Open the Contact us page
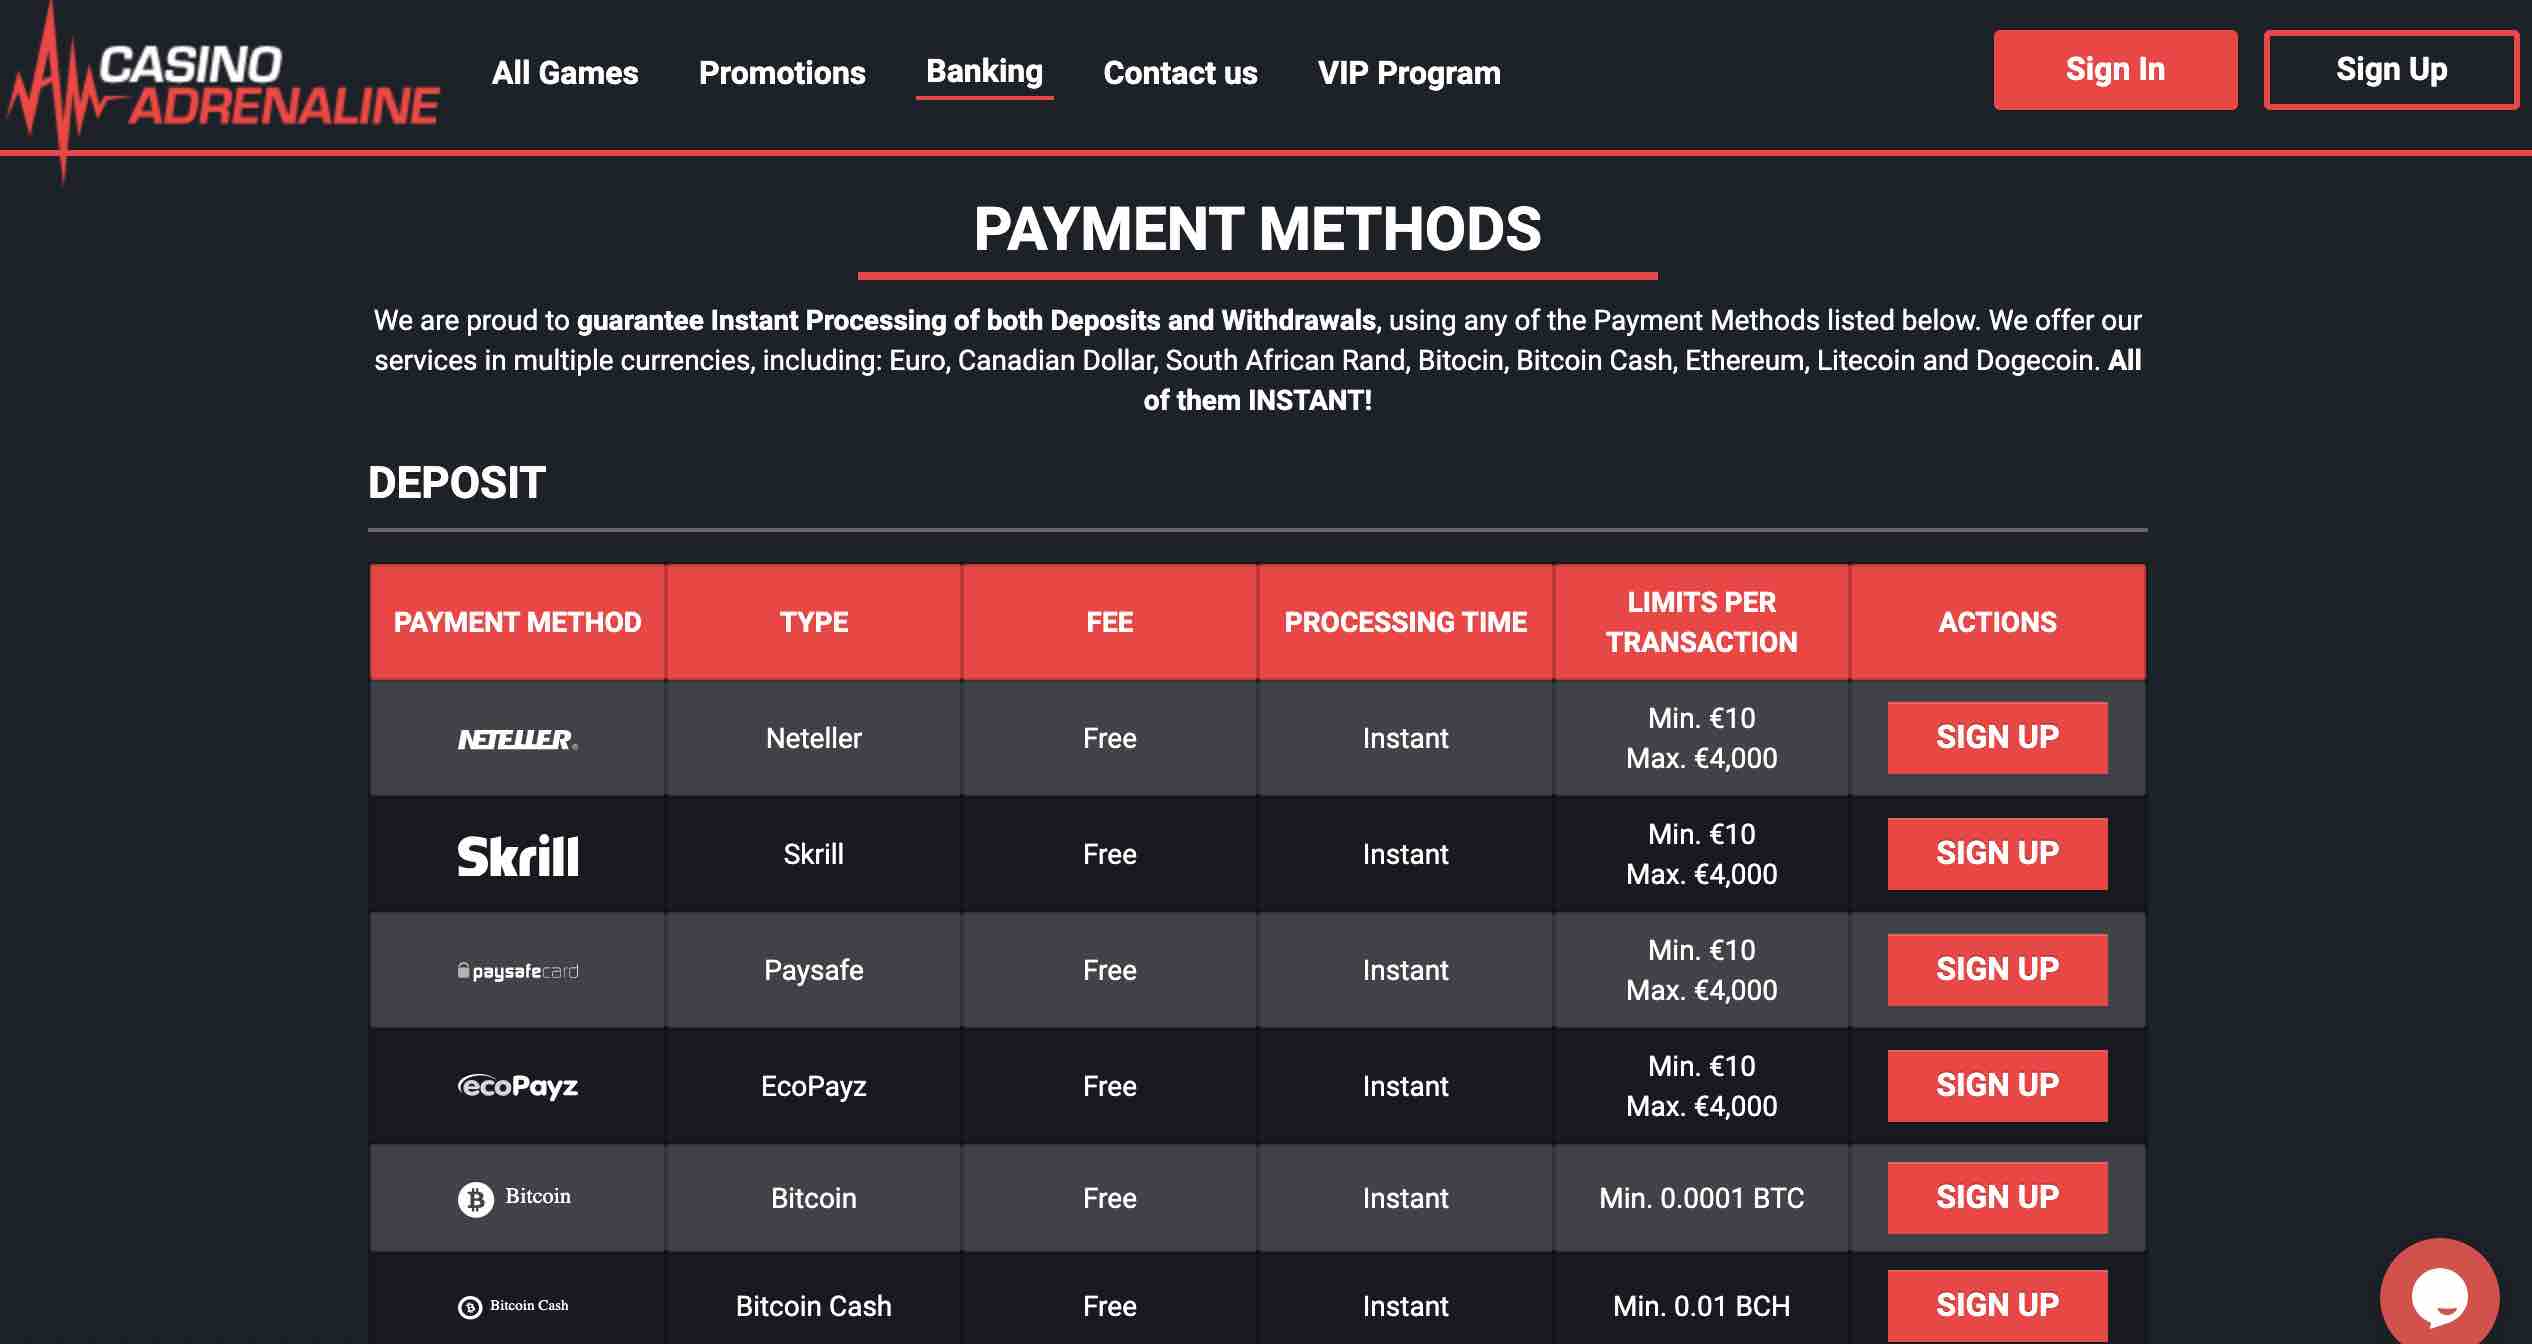The image size is (2532, 1344). coord(1179,72)
